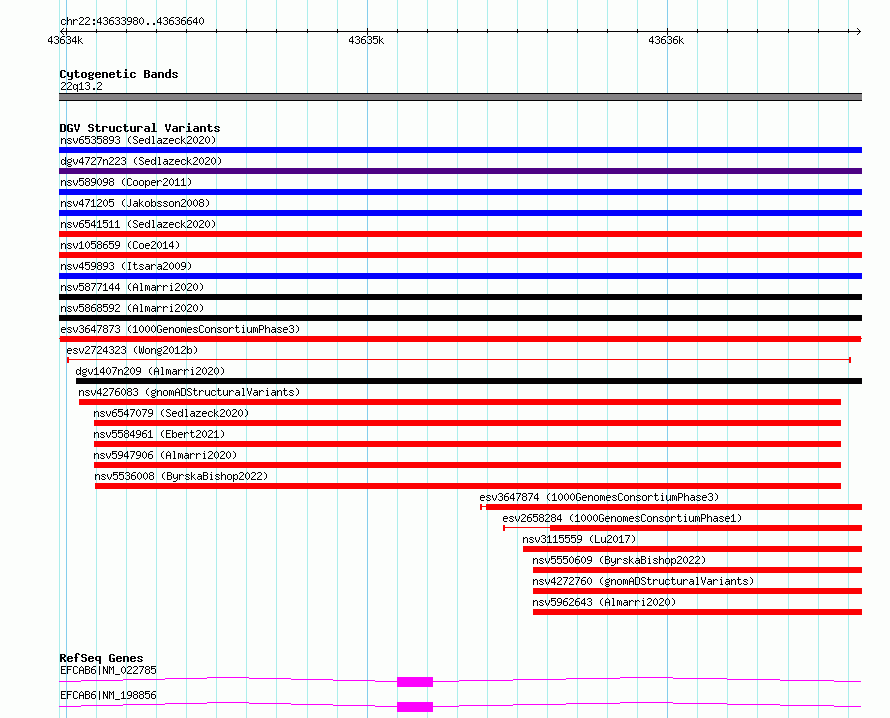Viewport: 890px width, 718px height.
Task: Click the EFCAB6|NM_022785 gene label
Action: point(108,670)
